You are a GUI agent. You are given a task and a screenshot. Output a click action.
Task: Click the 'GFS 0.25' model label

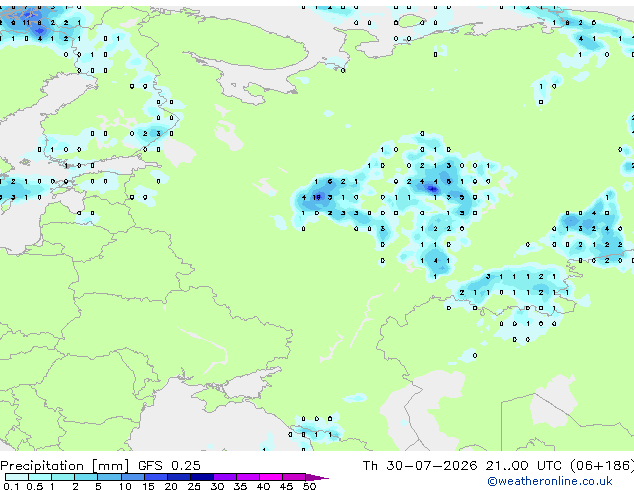(x=169, y=466)
